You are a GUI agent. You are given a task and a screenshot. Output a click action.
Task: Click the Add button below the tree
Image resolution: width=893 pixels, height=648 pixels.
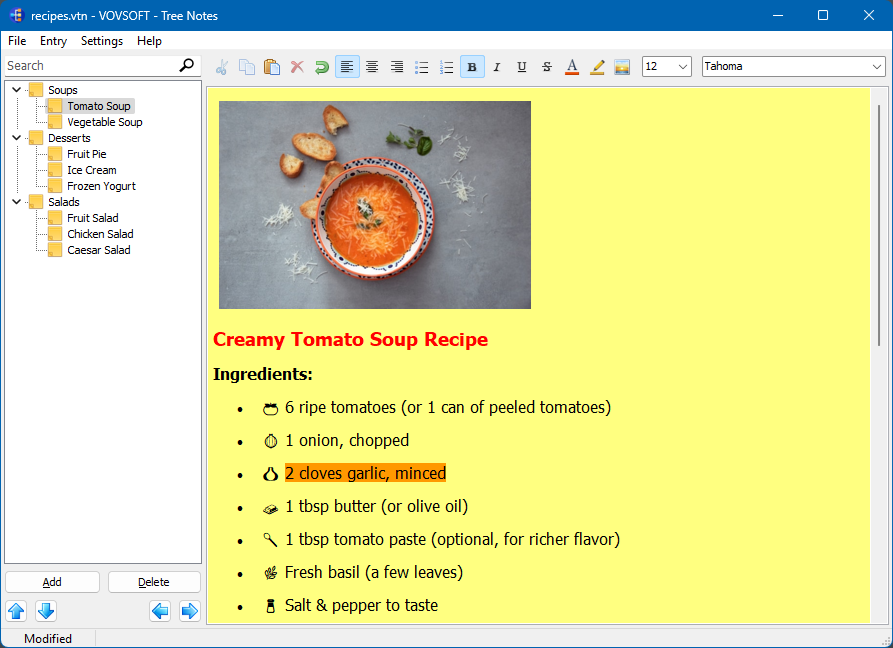52,581
